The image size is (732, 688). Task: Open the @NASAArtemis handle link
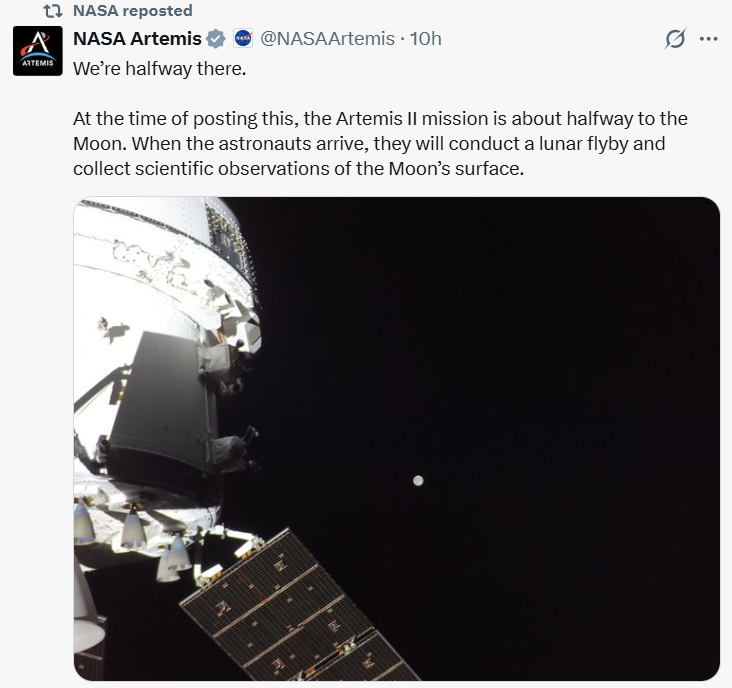coord(327,39)
